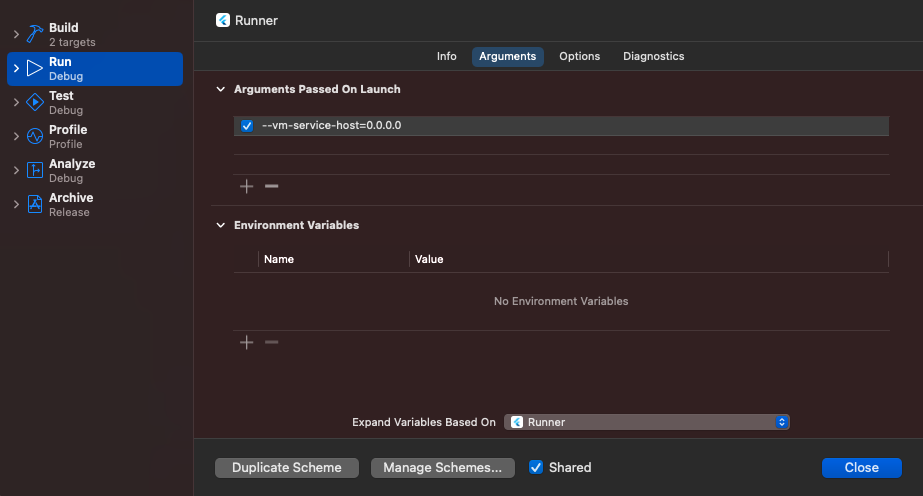Click the Test action icon
Image resolution: width=923 pixels, height=496 pixels.
pos(34,102)
